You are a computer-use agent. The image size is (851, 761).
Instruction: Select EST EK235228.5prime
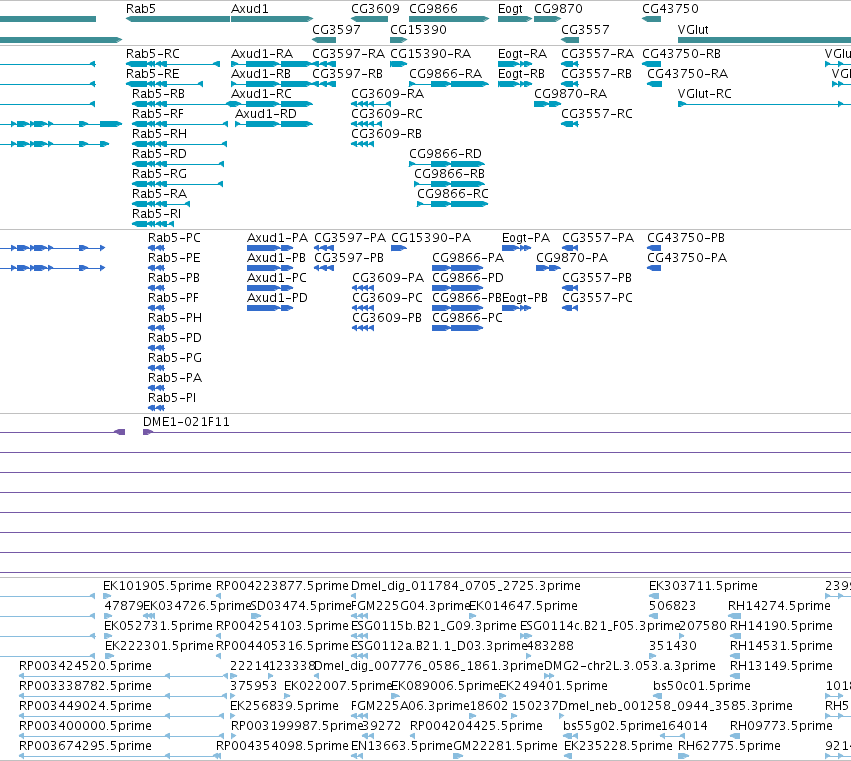(618, 746)
